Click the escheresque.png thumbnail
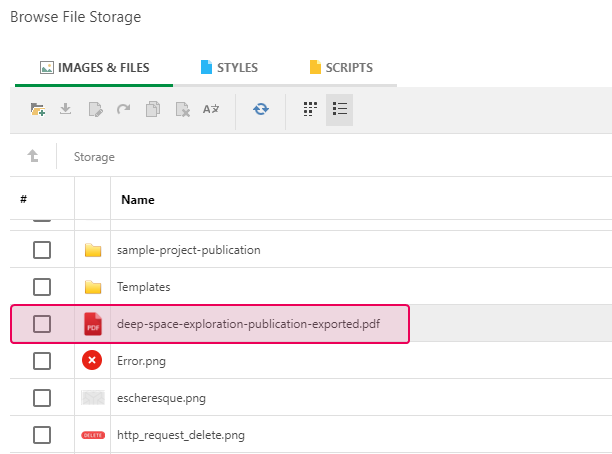 tap(93, 397)
